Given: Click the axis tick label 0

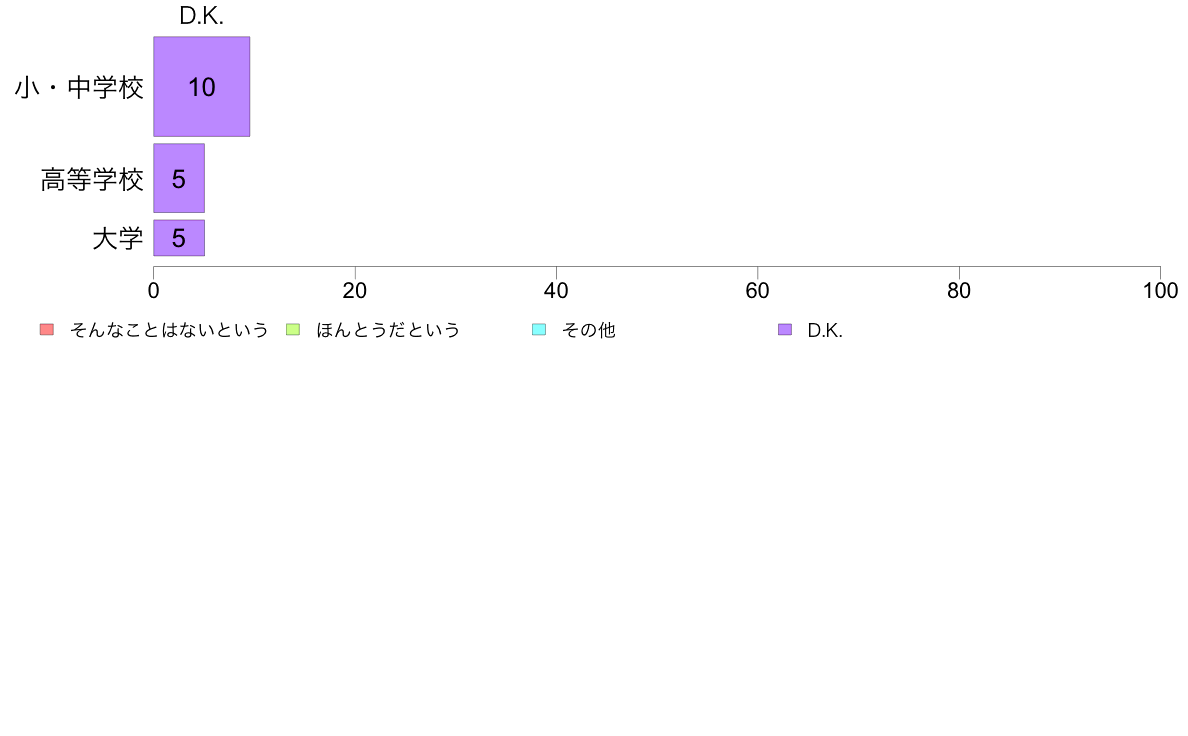Looking at the screenshot, I should 154,290.
